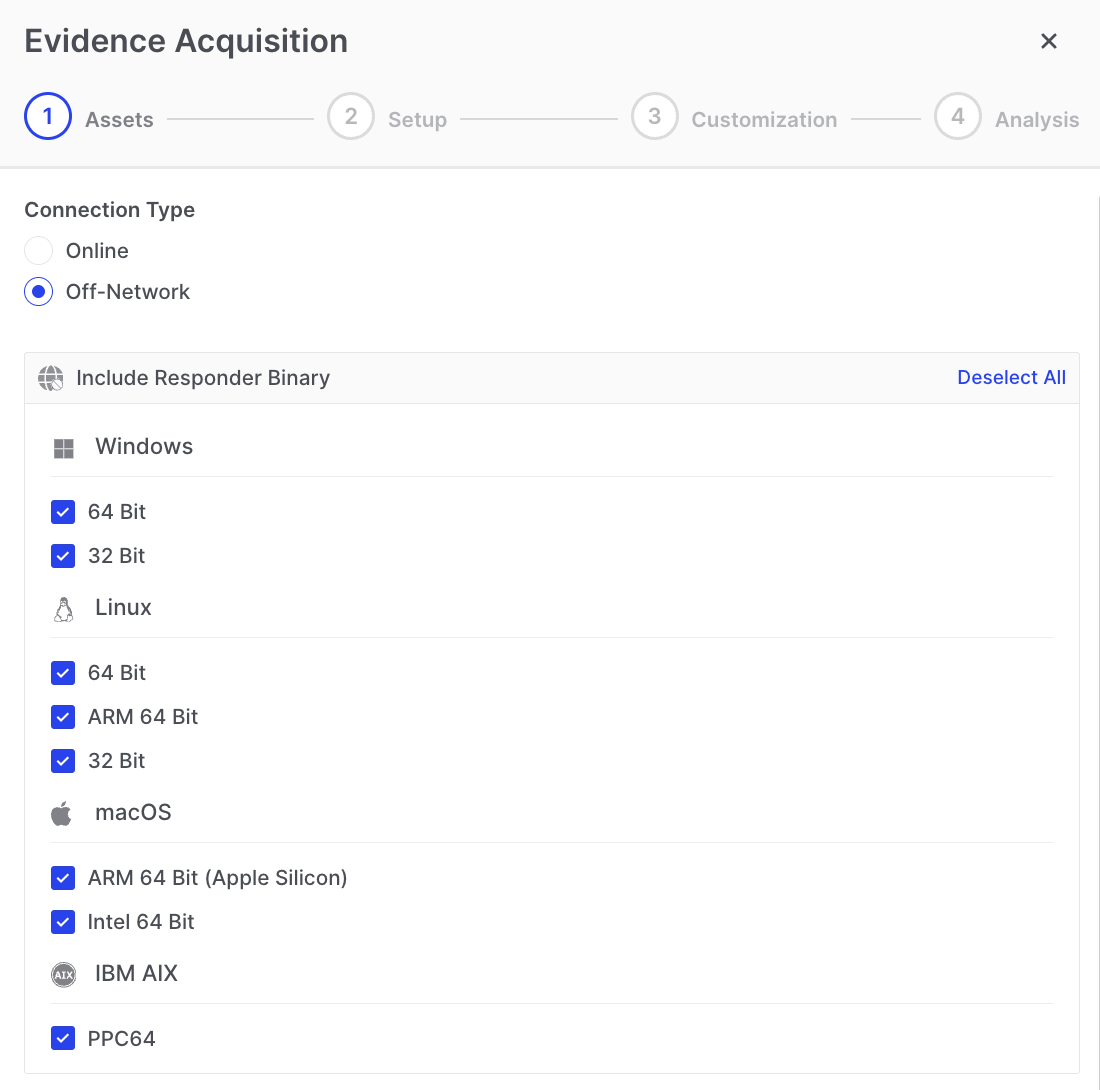Click the Apple macOS icon
The height and width of the screenshot is (1090, 1100).
pyautogui.click(x=62, y=813)
